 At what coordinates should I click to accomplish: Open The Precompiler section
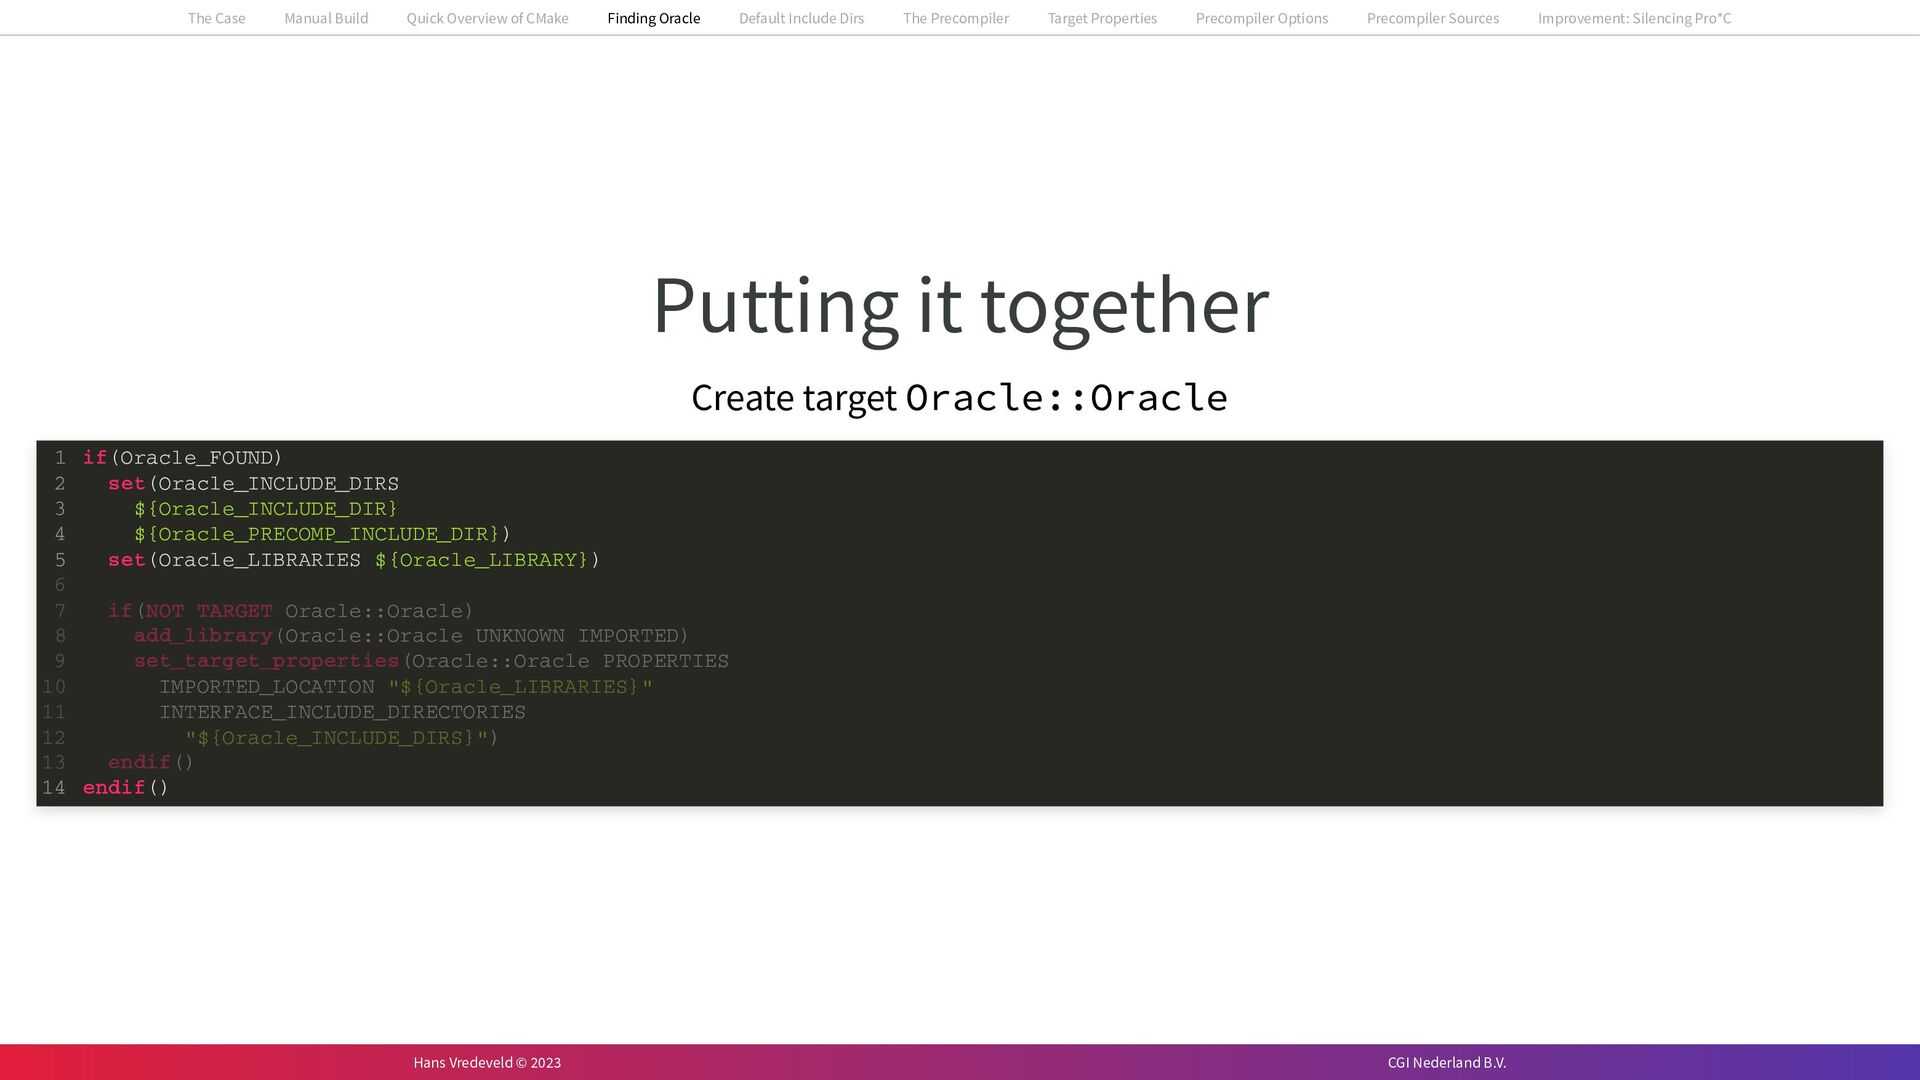tap(955, 18)
